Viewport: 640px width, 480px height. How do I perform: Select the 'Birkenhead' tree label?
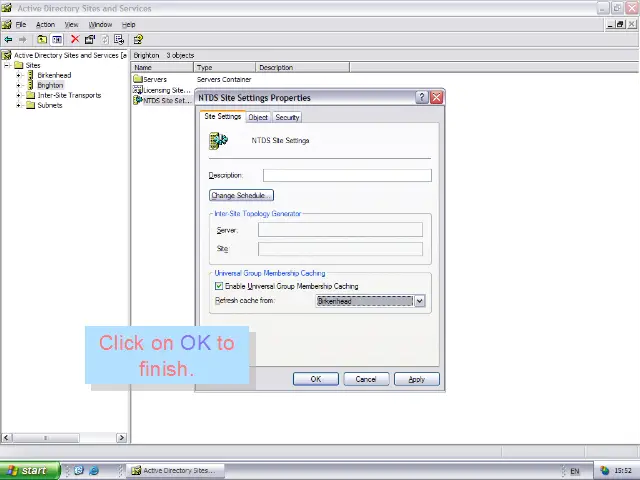coord(54,75)
